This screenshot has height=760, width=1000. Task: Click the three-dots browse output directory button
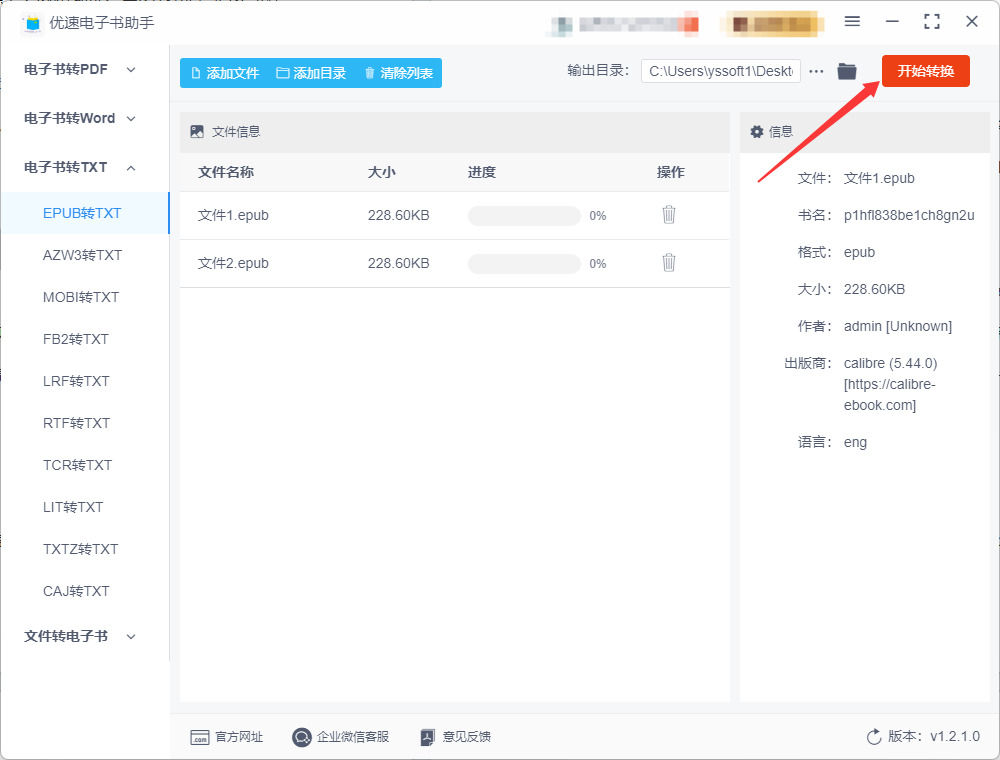pos(816,71)
